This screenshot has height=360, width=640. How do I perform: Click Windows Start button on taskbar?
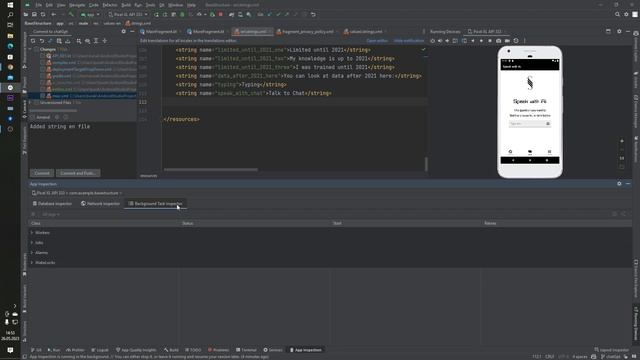click(10, 5)
